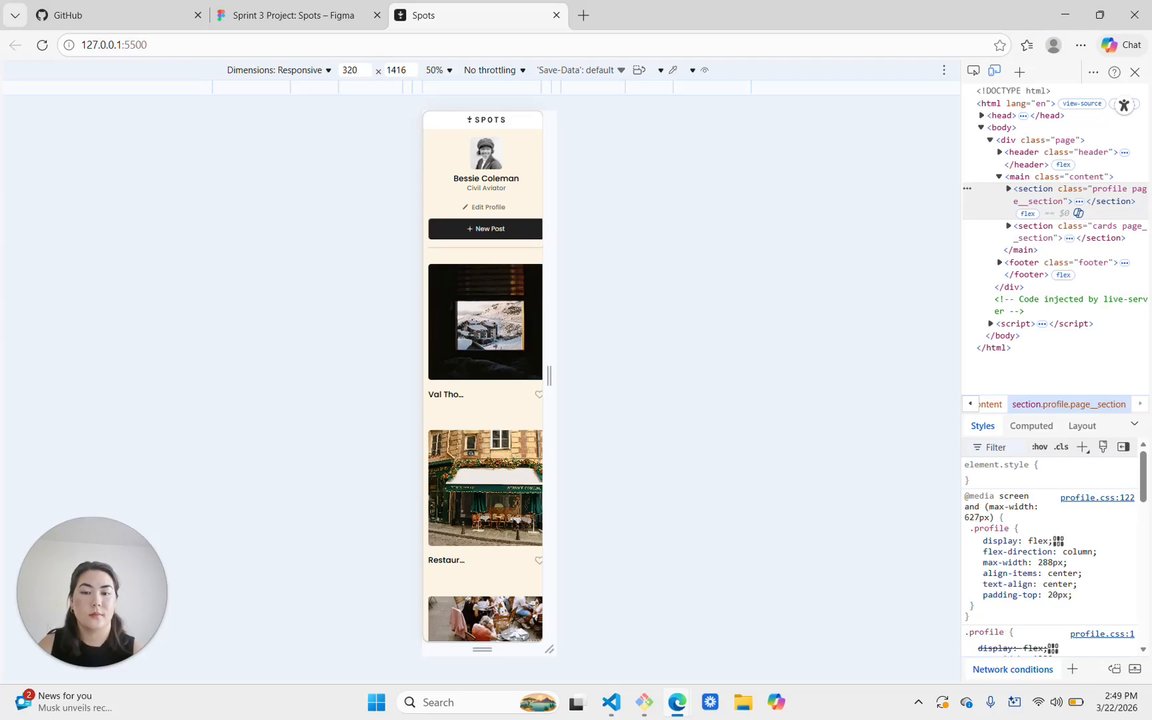Switch to the GitHub browser tab
1152x720 pixels.
(118, 15)
